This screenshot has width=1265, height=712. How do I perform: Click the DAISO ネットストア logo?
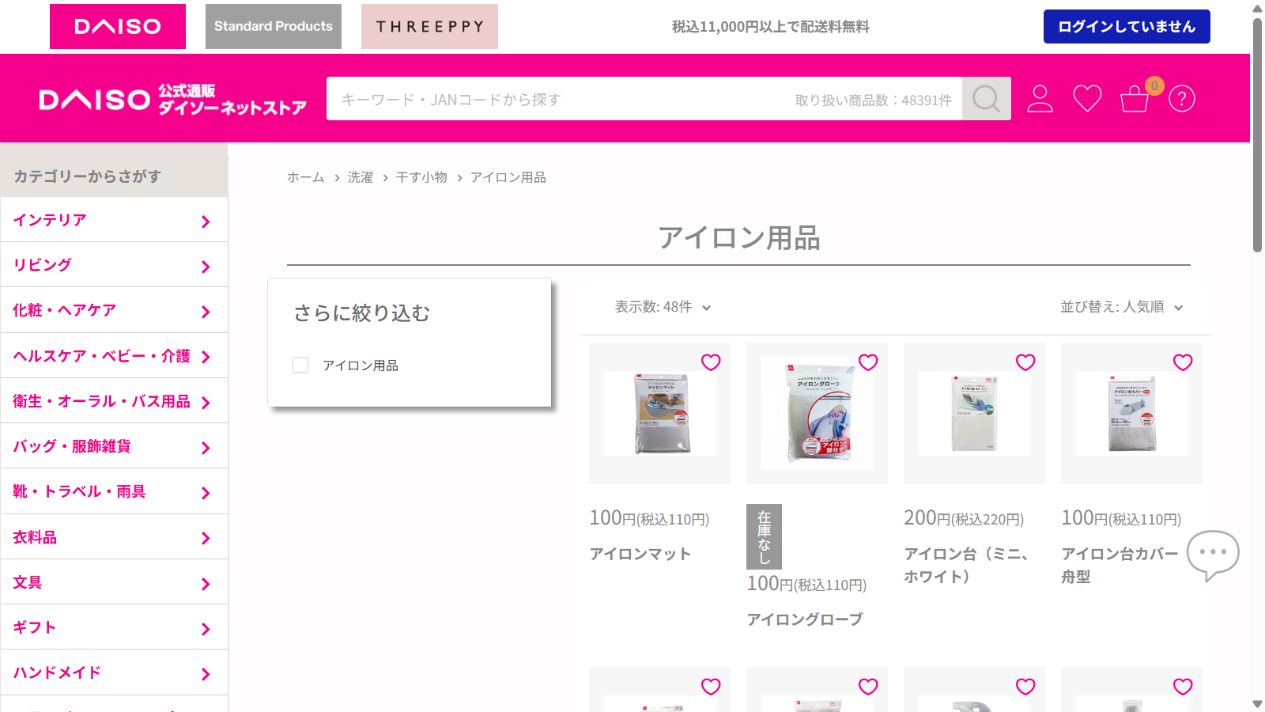172,99
